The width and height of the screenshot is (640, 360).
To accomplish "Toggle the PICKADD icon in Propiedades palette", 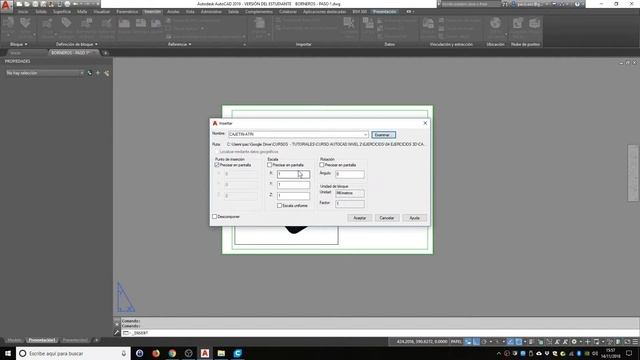I will [89, 73].
